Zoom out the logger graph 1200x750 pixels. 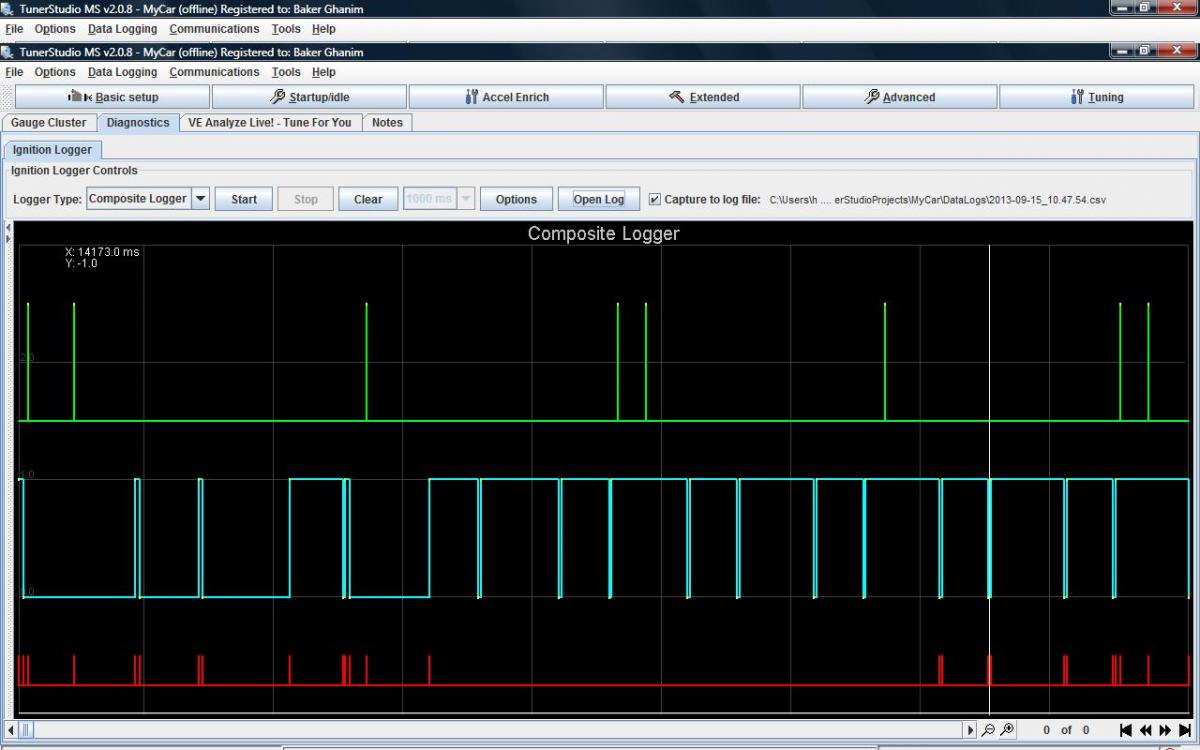pyautogui.click(x=988, y=730)
